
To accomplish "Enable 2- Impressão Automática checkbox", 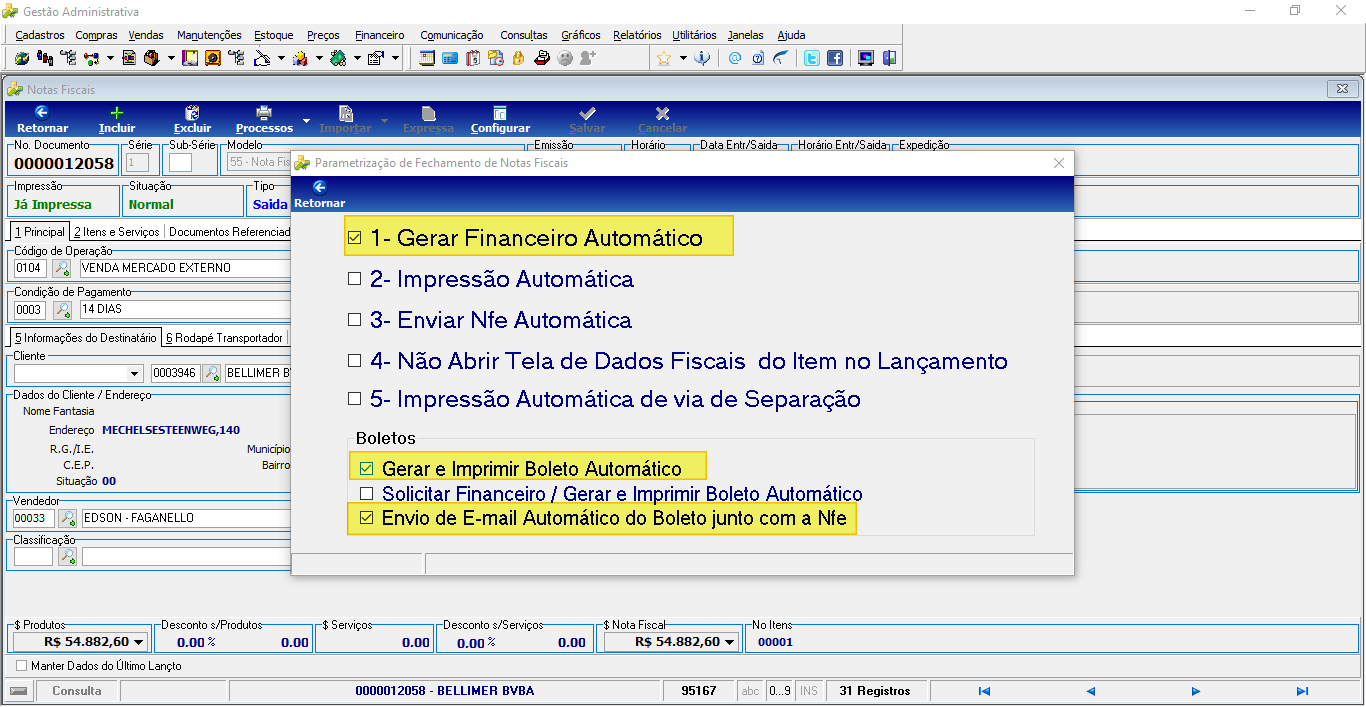I will coord(354,280).
